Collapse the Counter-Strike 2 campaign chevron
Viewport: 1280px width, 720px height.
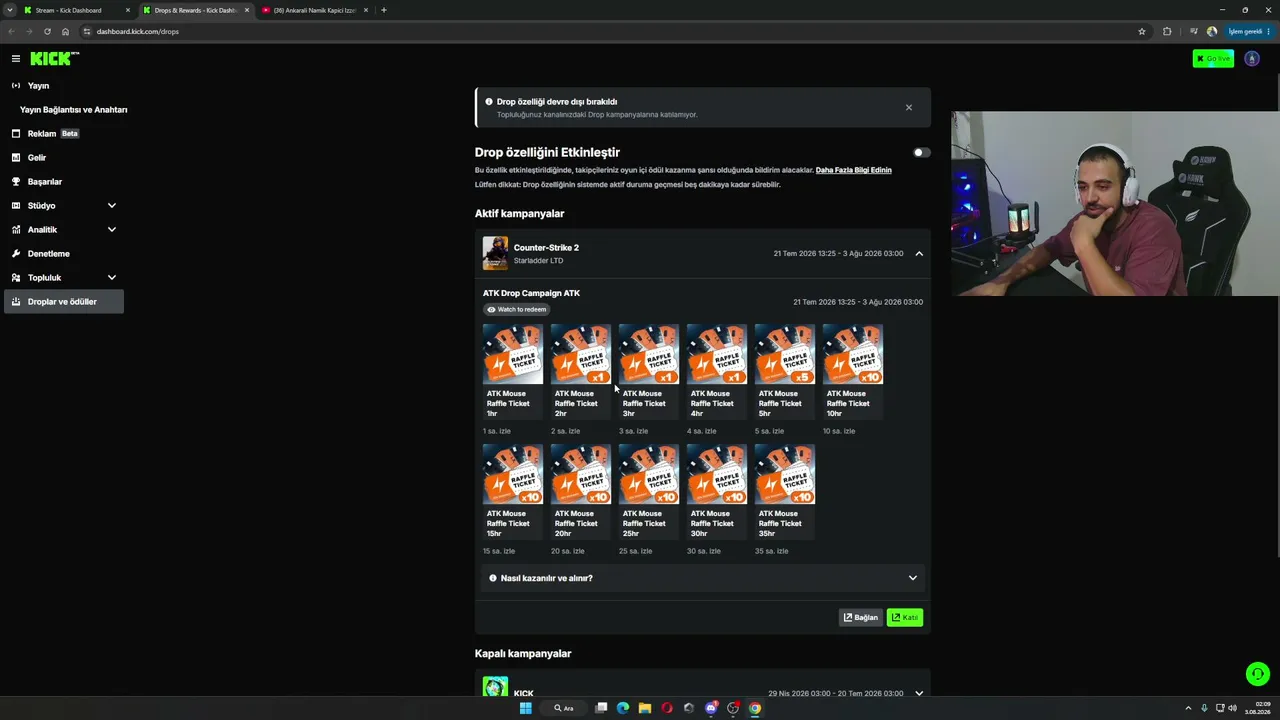click(x=919, y=254)
